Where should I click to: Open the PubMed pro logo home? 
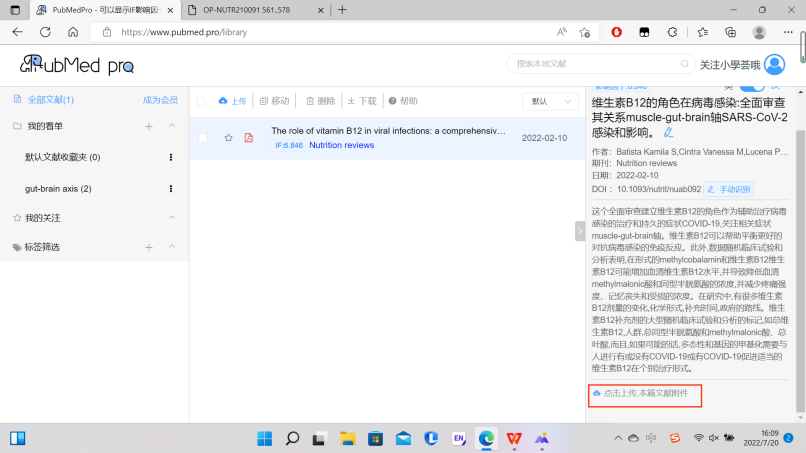tap(77, 65)
